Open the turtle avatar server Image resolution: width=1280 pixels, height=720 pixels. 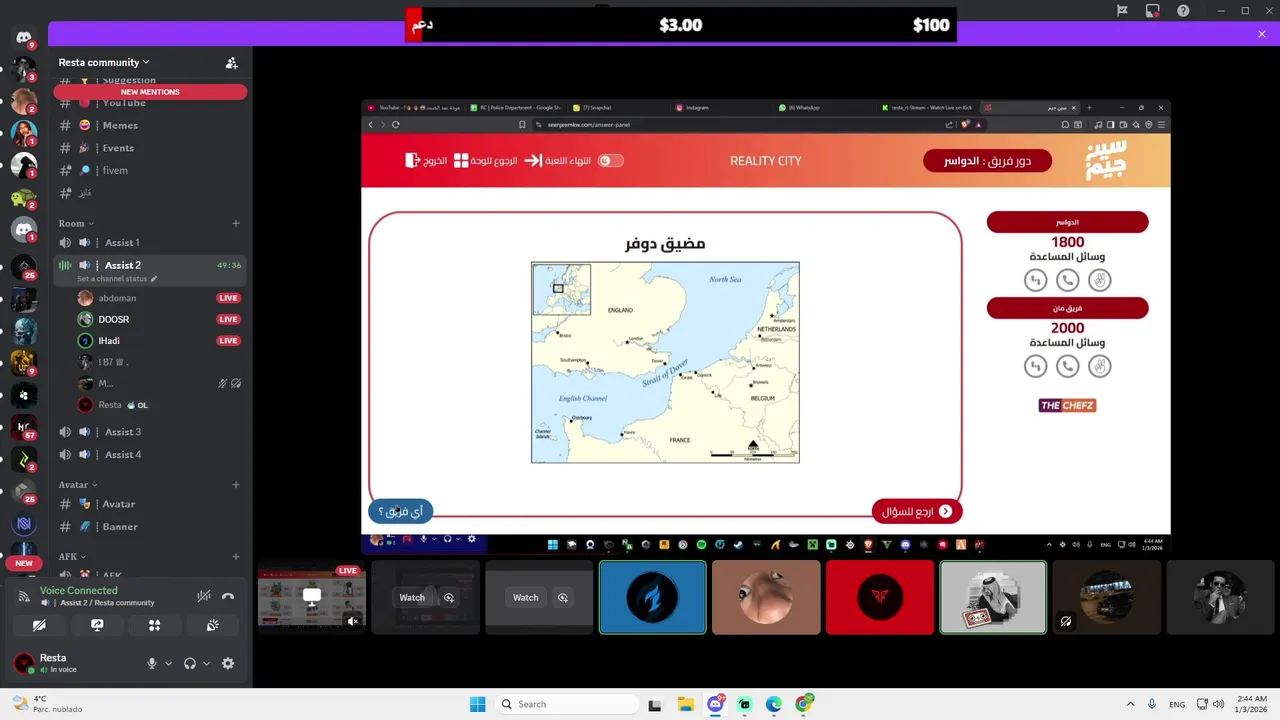[24, 198]
